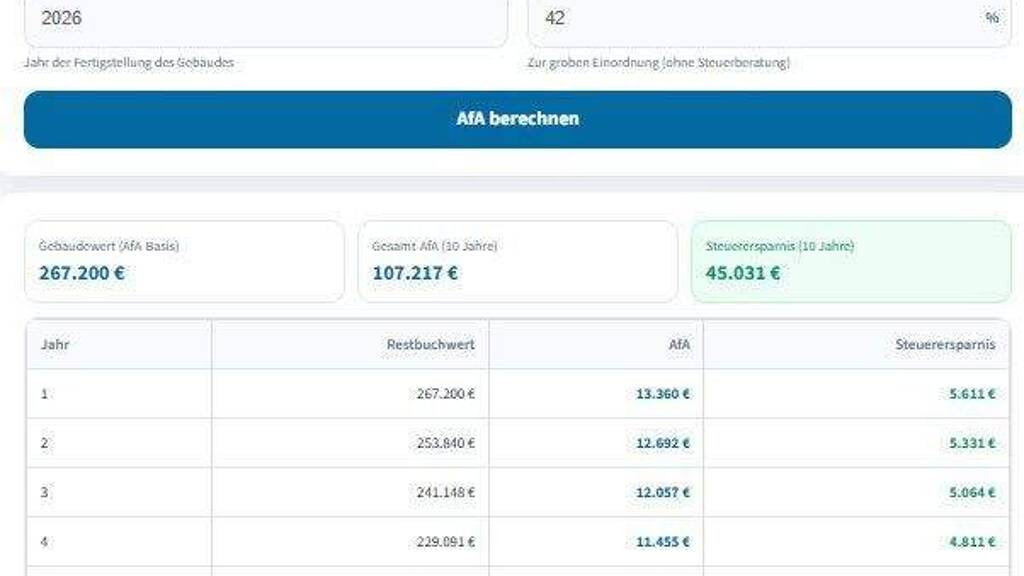Open the green Steuerersparnis (10 Jahre) card
Image resolution: width=1024 pixels, height=576 pixels.
[850, 261]
